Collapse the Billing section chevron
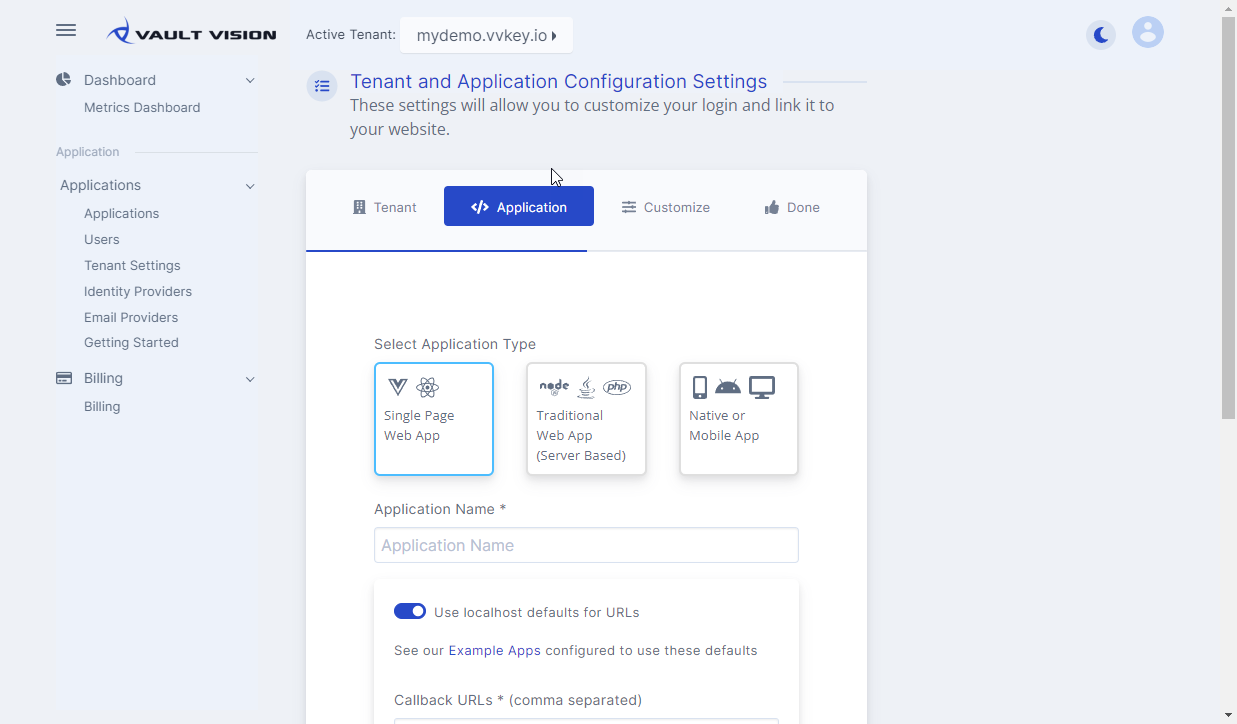 tap(250, 379)
